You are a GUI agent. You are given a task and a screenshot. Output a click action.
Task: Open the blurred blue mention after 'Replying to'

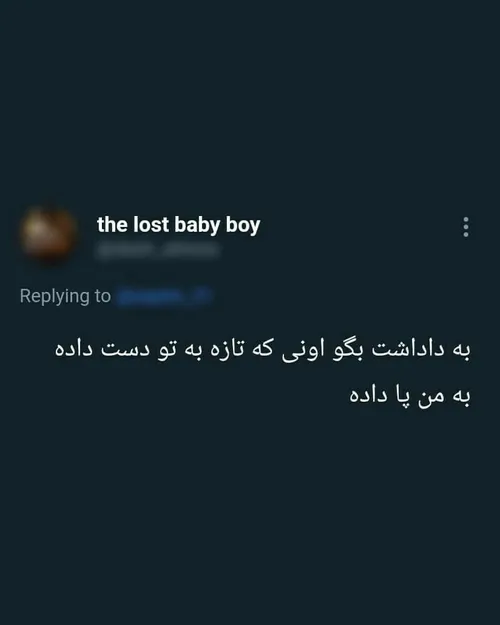pos(164,296)
